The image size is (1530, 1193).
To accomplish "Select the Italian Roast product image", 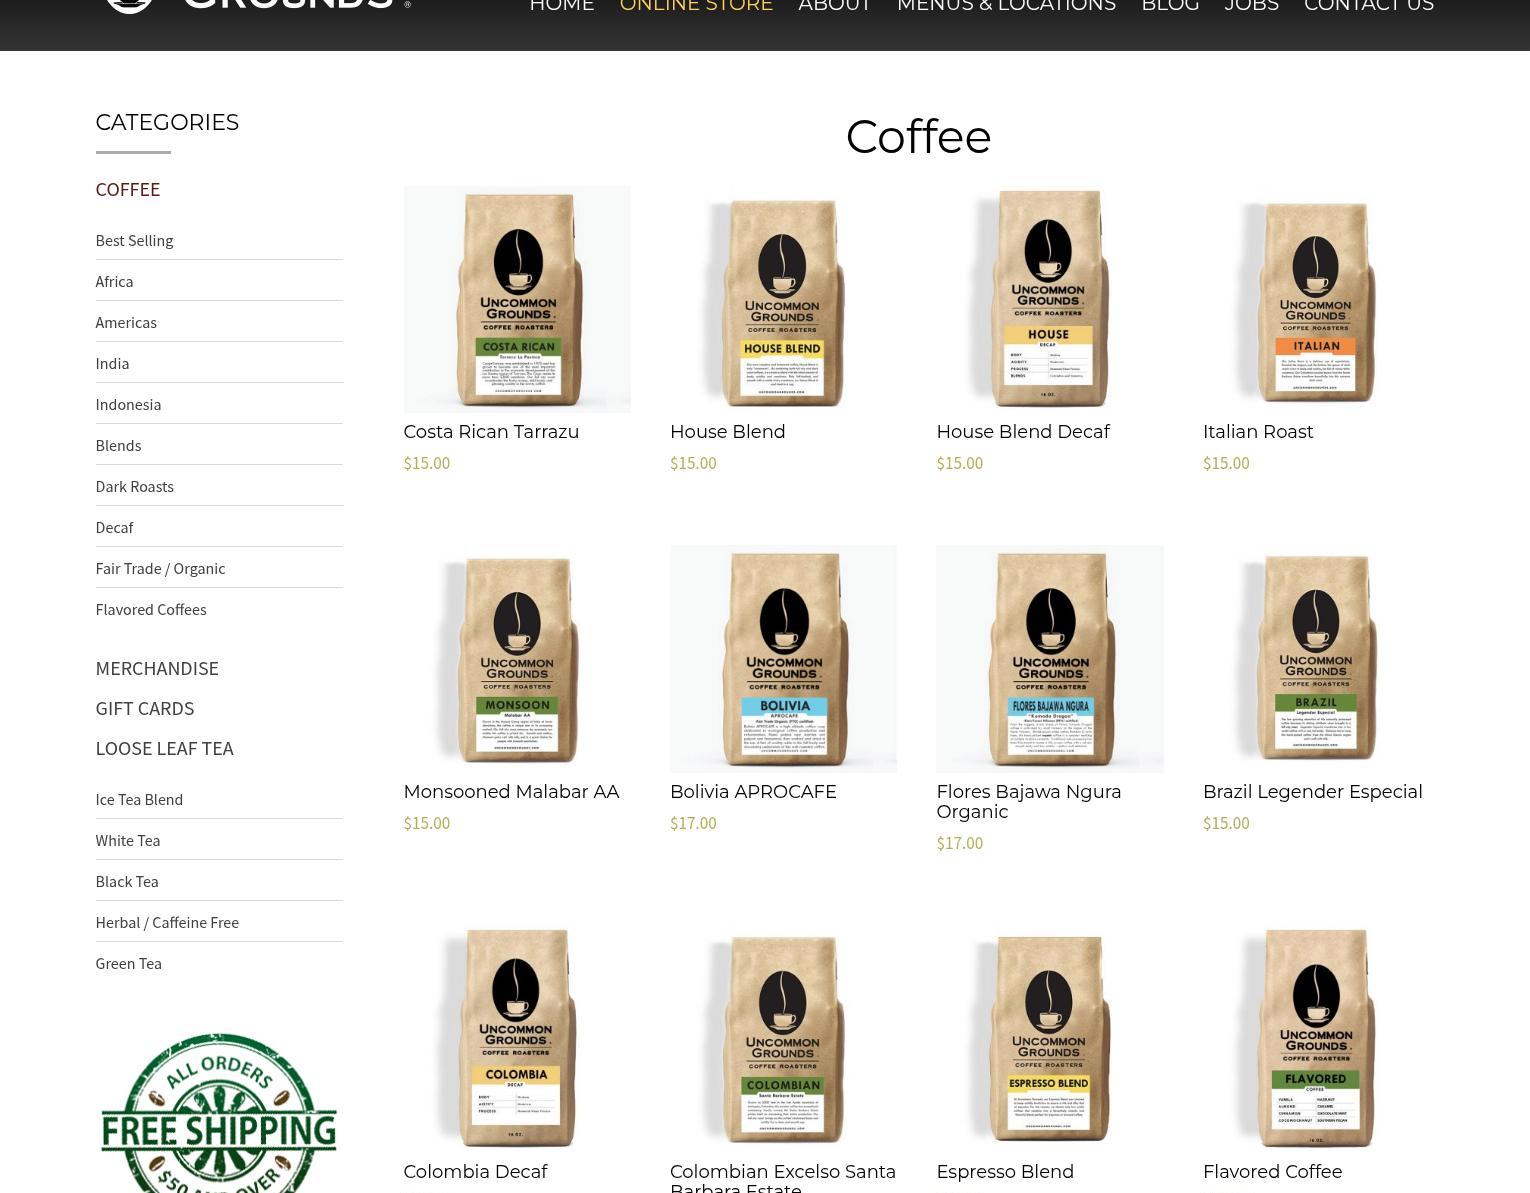I will tap(1315, 298).
